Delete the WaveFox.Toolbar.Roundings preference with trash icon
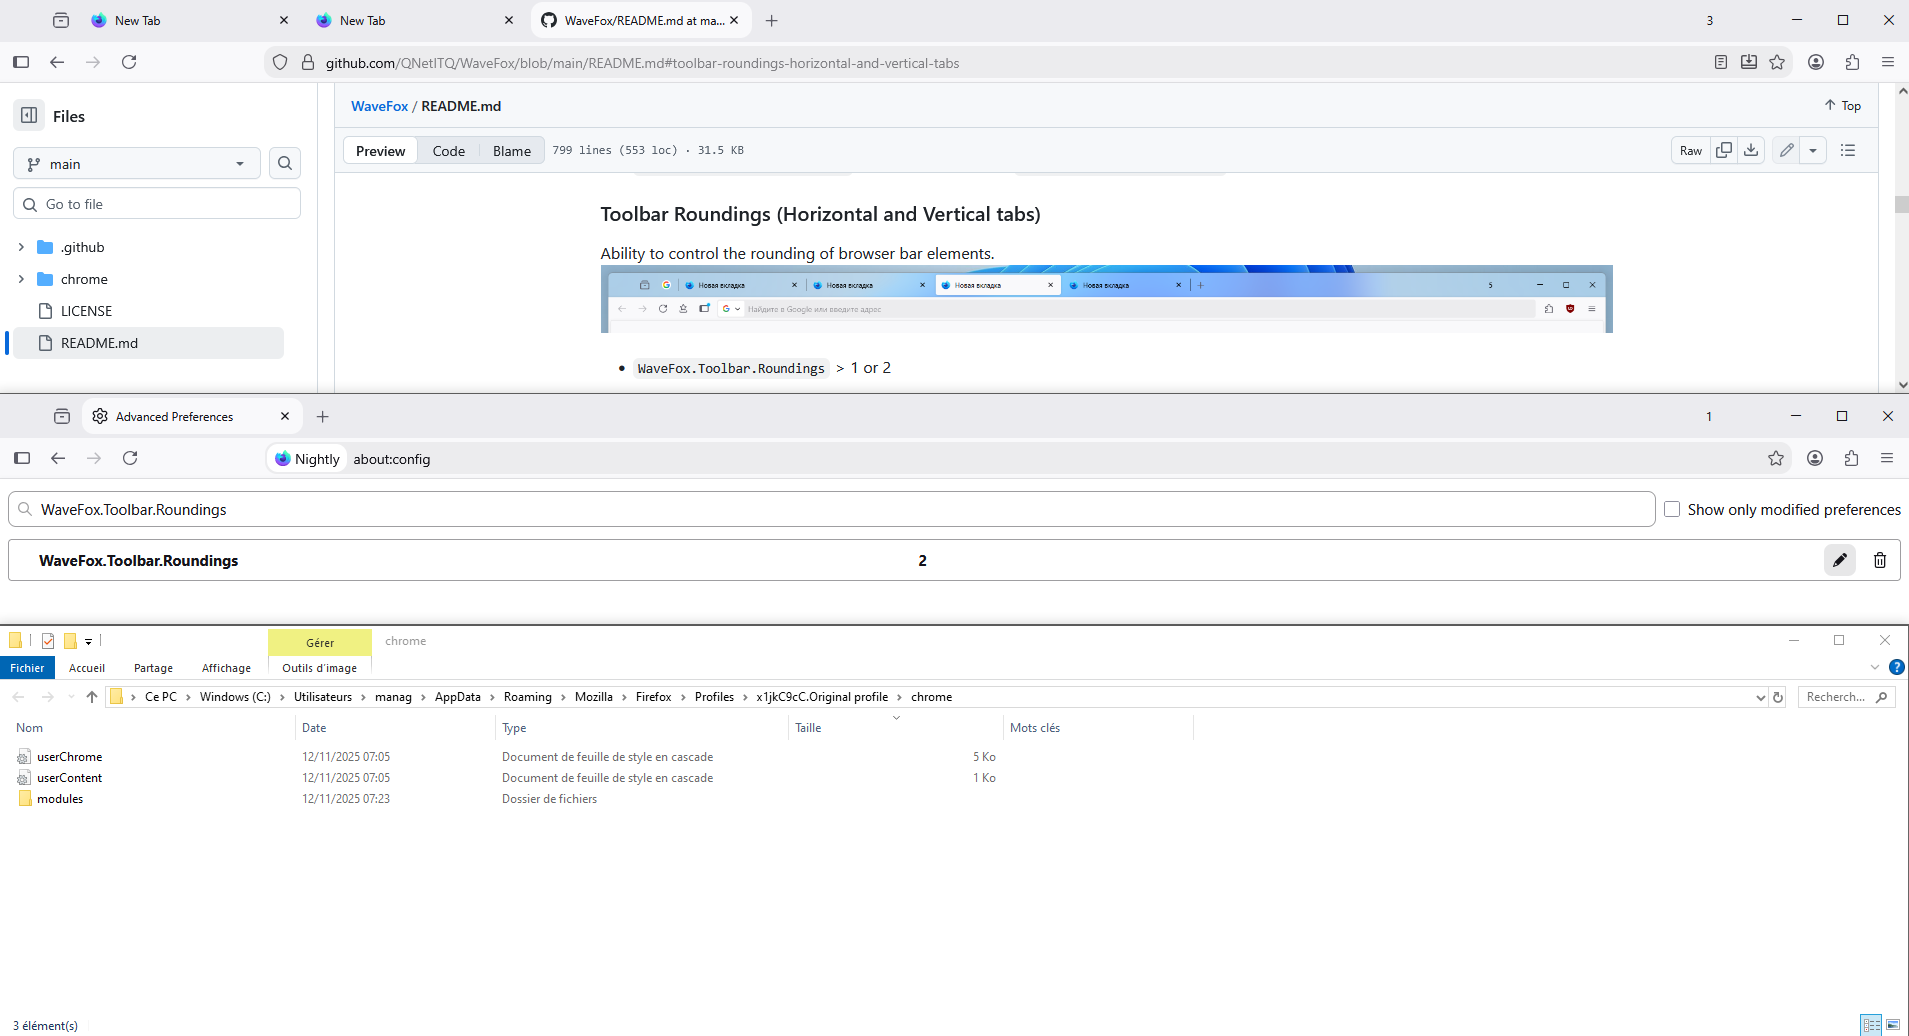Viewport: 1909px width, 1036px height. 1879,560
